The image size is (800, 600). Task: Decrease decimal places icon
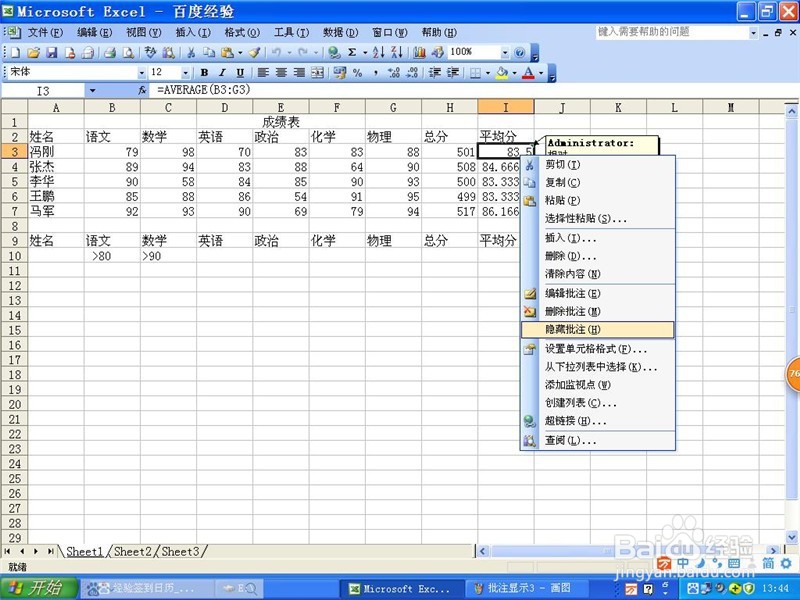(412, 73)
